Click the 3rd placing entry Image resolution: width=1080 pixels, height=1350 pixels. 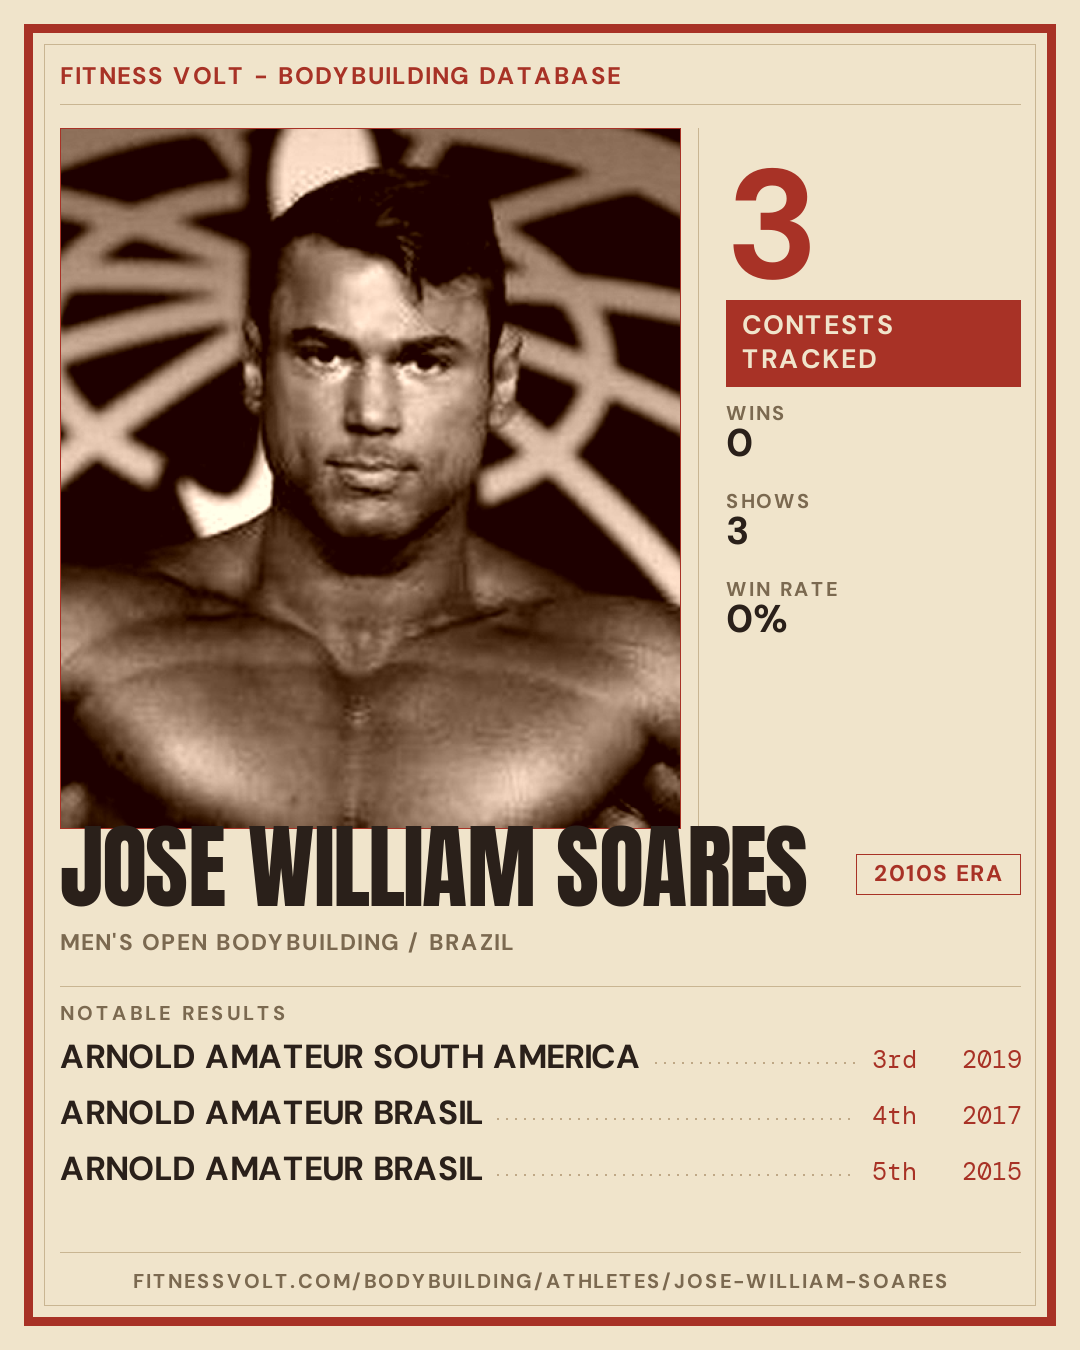click(894, 1059)
